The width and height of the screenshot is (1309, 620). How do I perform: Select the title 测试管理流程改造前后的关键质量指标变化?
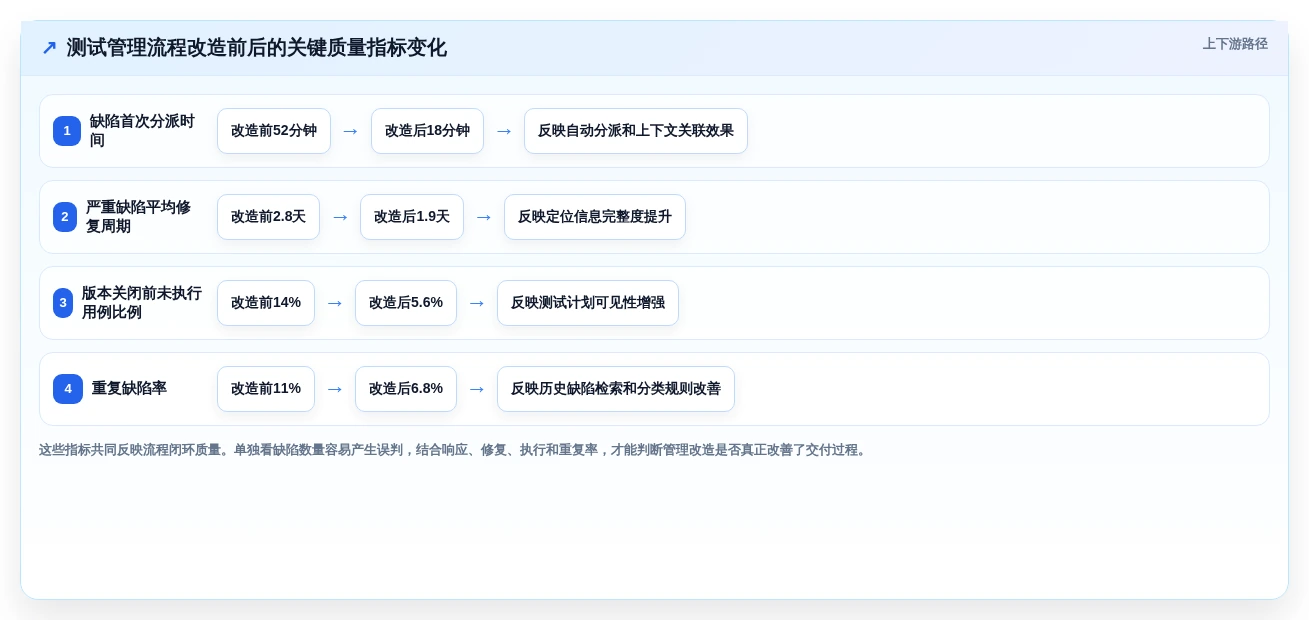tap(256, 48)
